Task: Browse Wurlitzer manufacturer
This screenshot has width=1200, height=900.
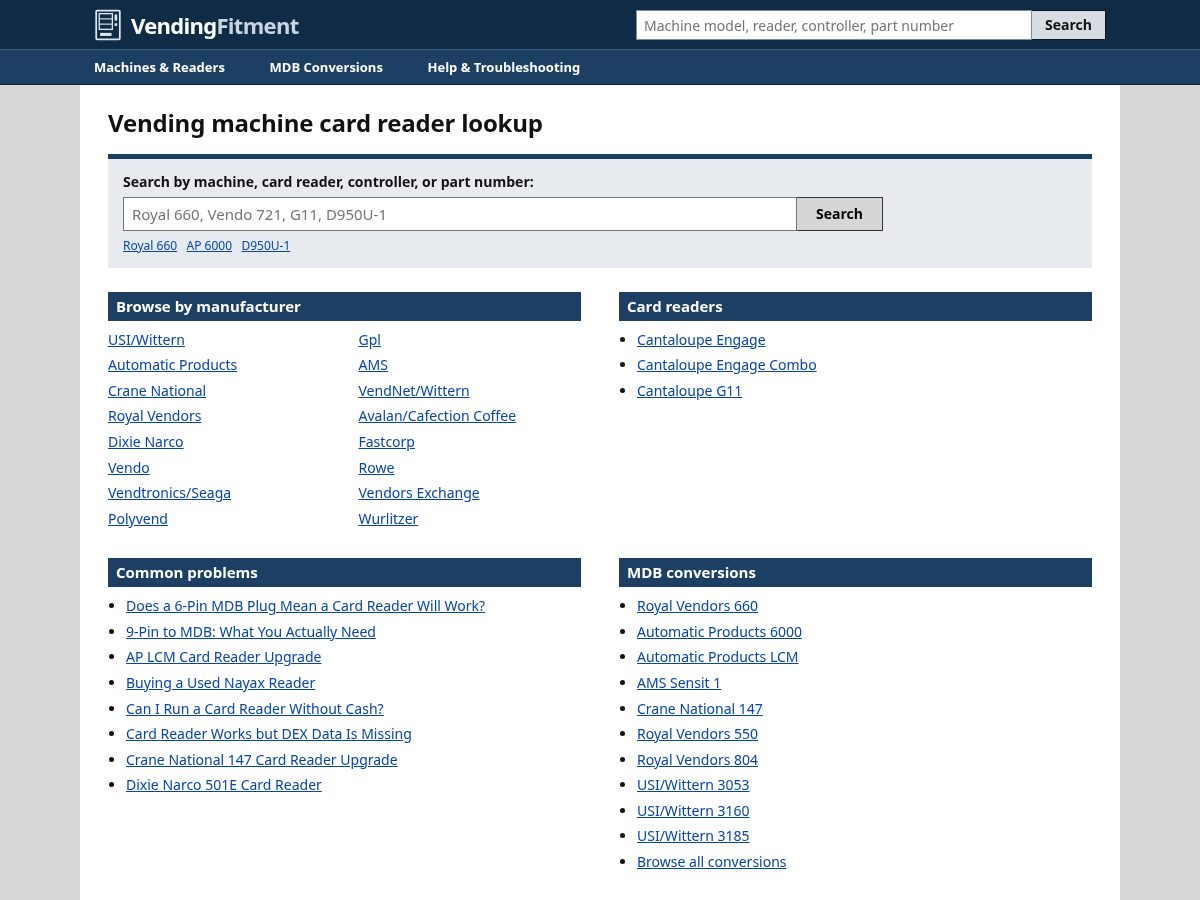Action: [388, 519]
